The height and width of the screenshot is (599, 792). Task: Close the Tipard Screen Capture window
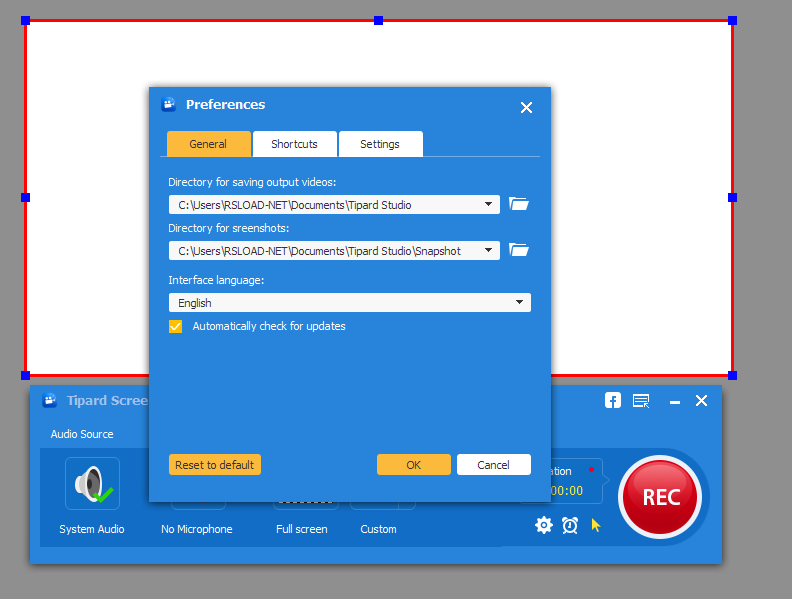(701, 401)
